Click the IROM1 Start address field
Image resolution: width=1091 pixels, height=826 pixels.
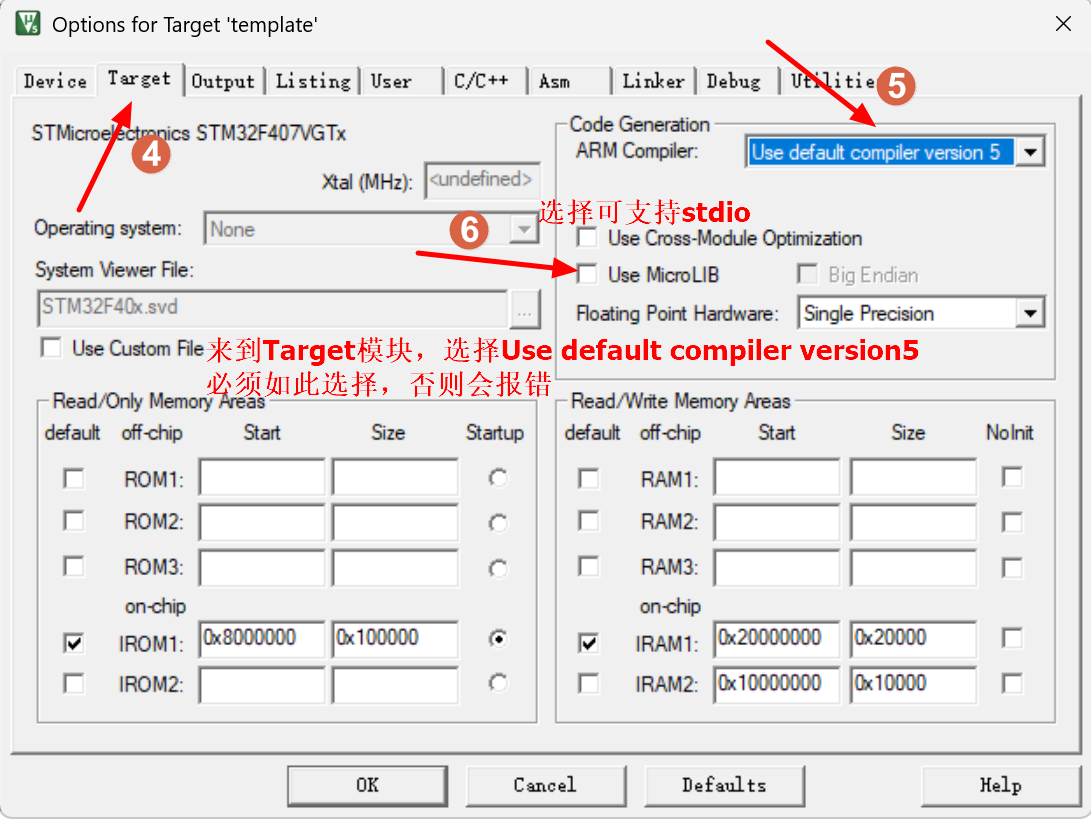262,639
